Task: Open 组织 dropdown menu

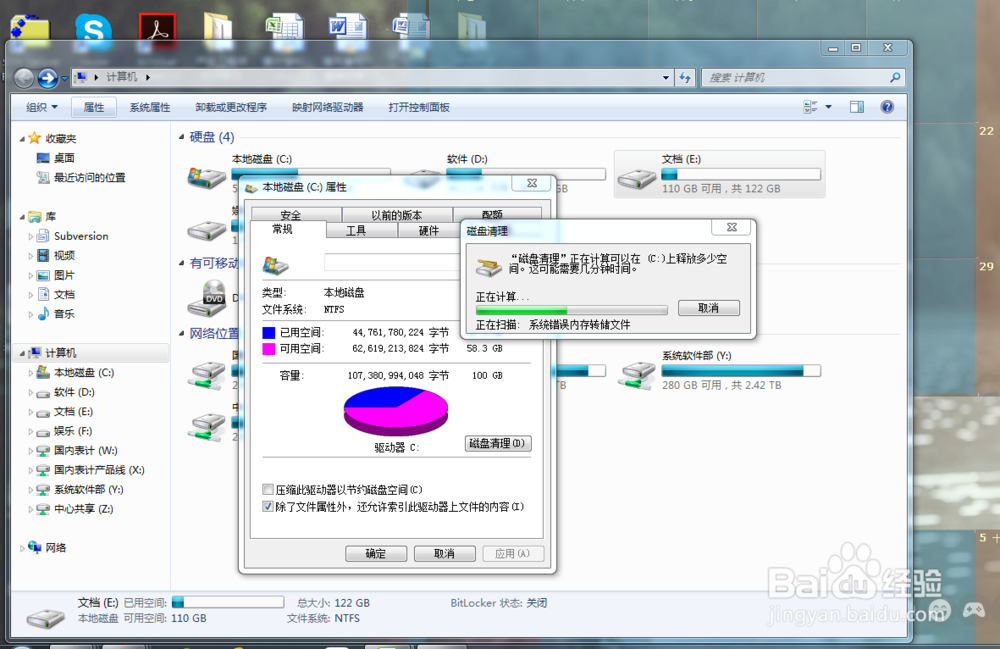Action: coord(41,107)
